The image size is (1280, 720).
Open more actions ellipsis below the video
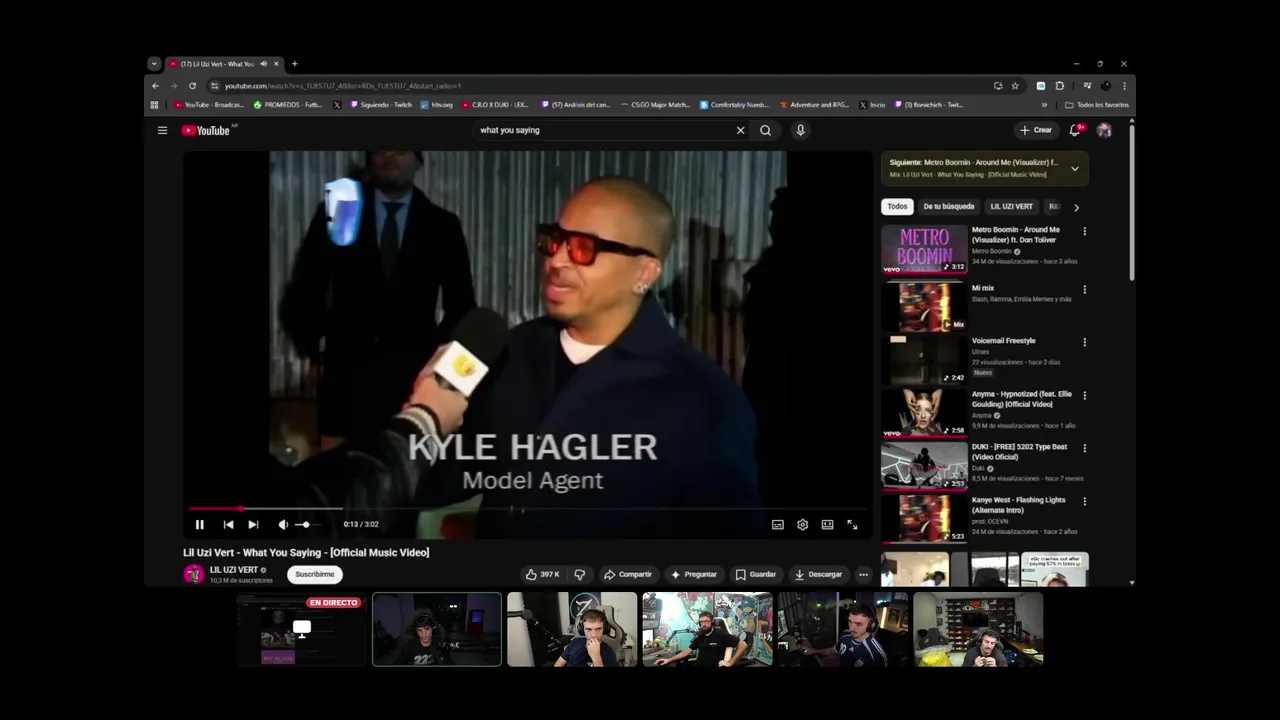[863, 574]
